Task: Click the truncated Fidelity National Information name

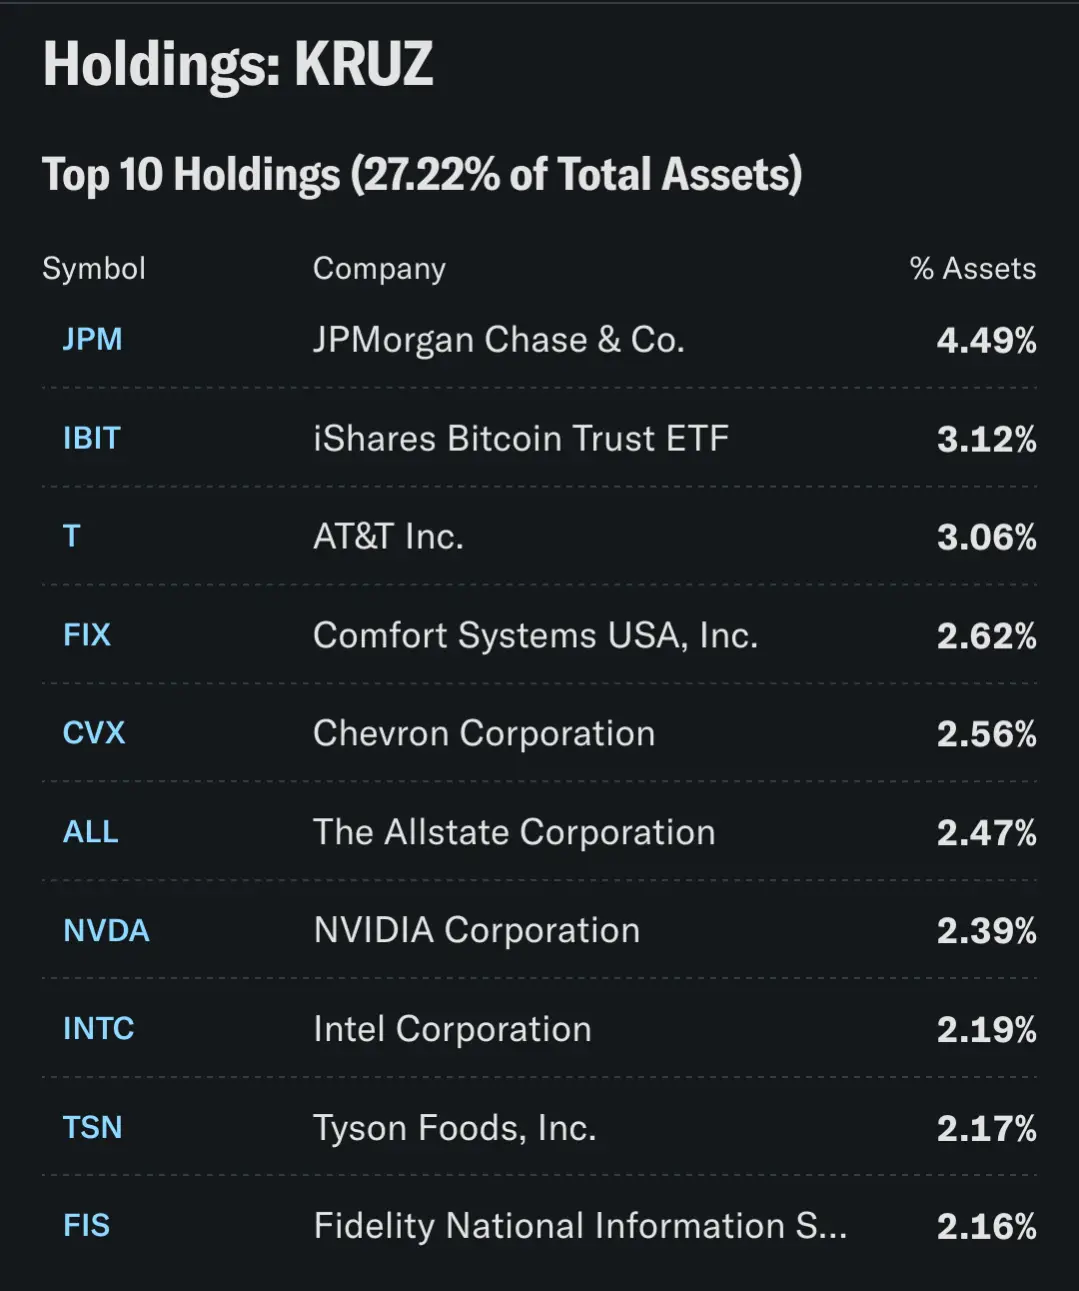Action: (580, 1226)
